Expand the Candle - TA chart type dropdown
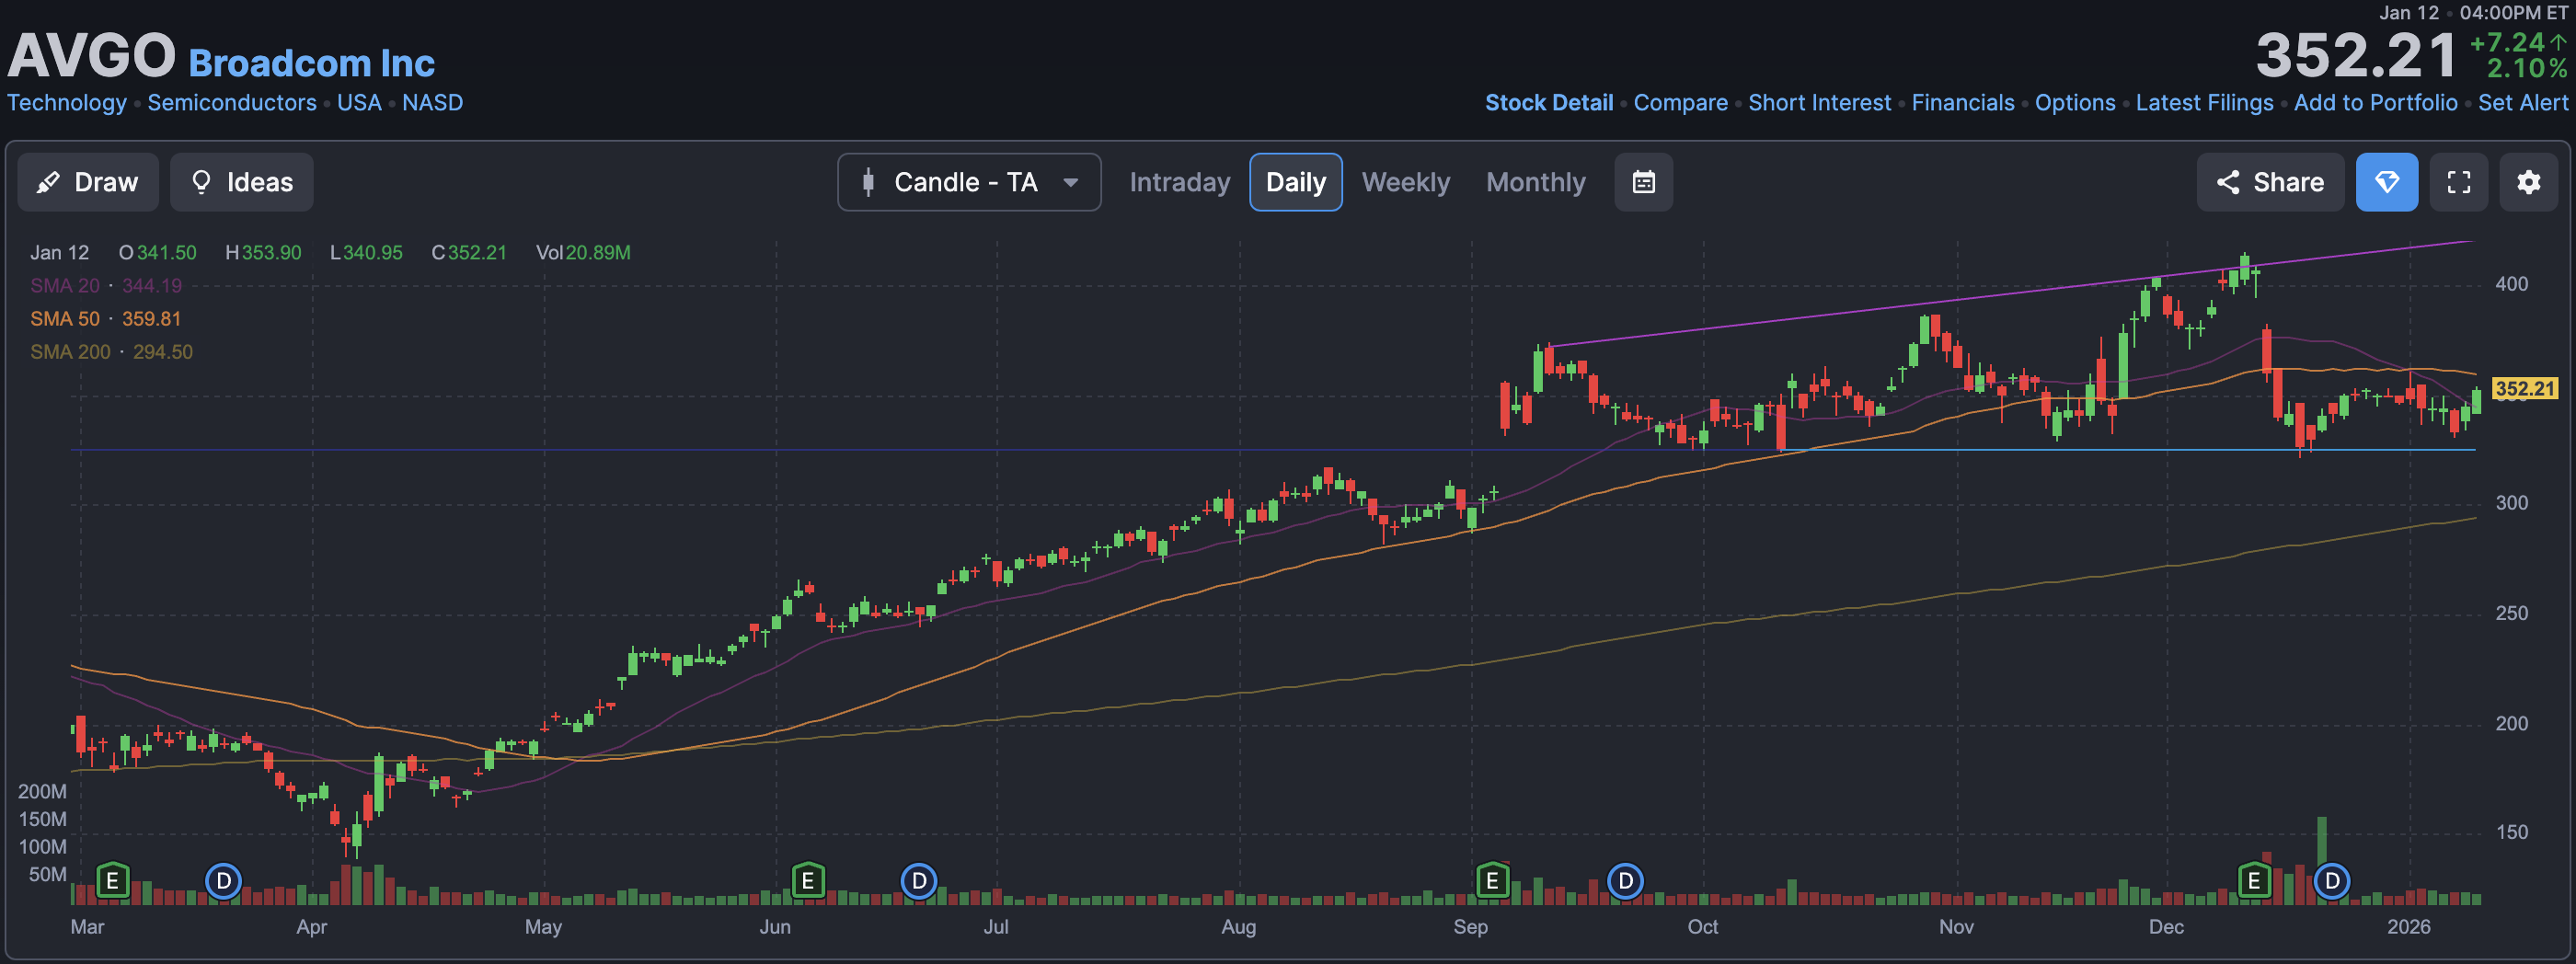Image resolution: width=2576 pixels, height=964 pixels. click(969, 182)
